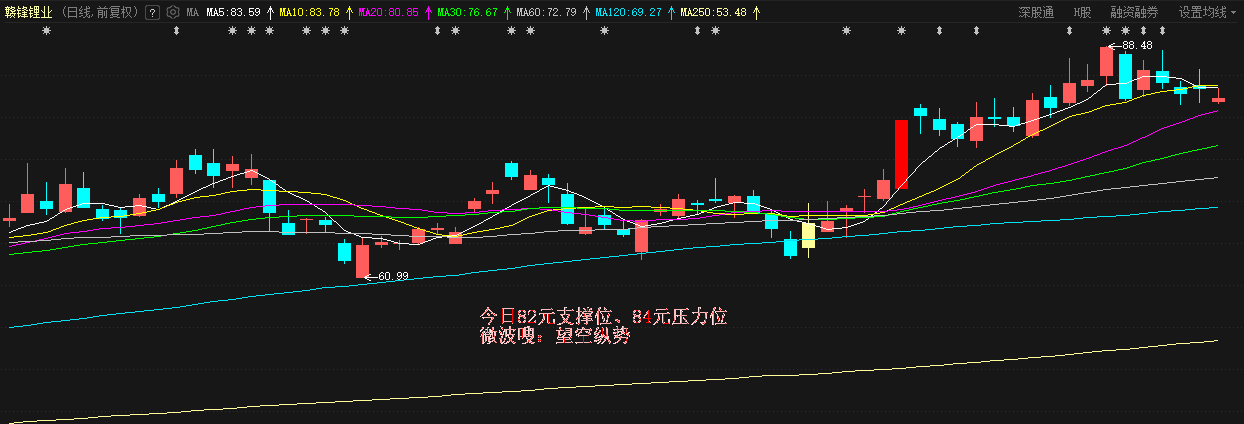Open the 融资融券 tab
1244x424 pixels.
coord(1134,13)
